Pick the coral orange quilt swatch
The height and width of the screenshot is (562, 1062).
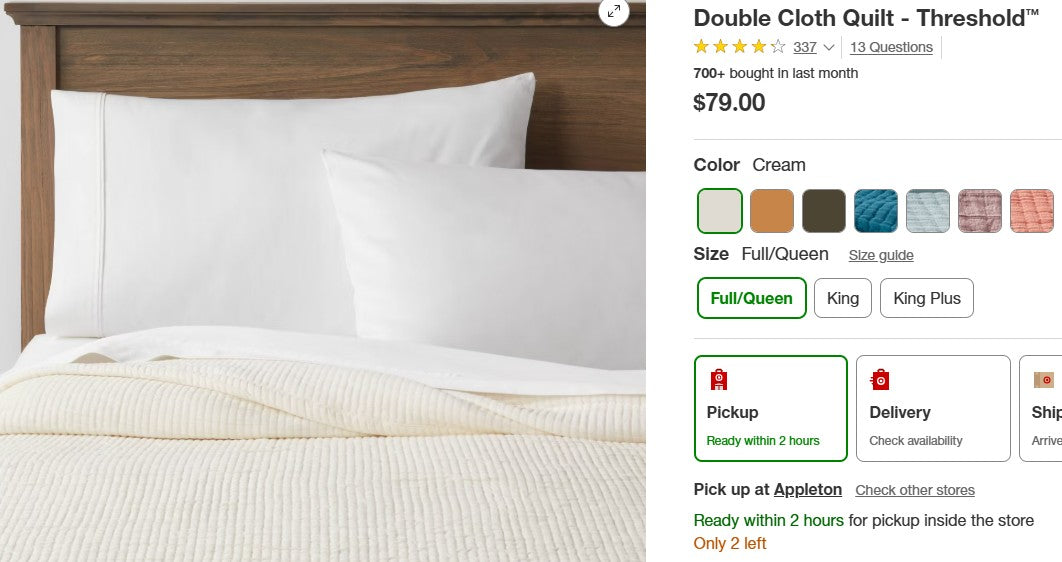(x=1032, y=211)
